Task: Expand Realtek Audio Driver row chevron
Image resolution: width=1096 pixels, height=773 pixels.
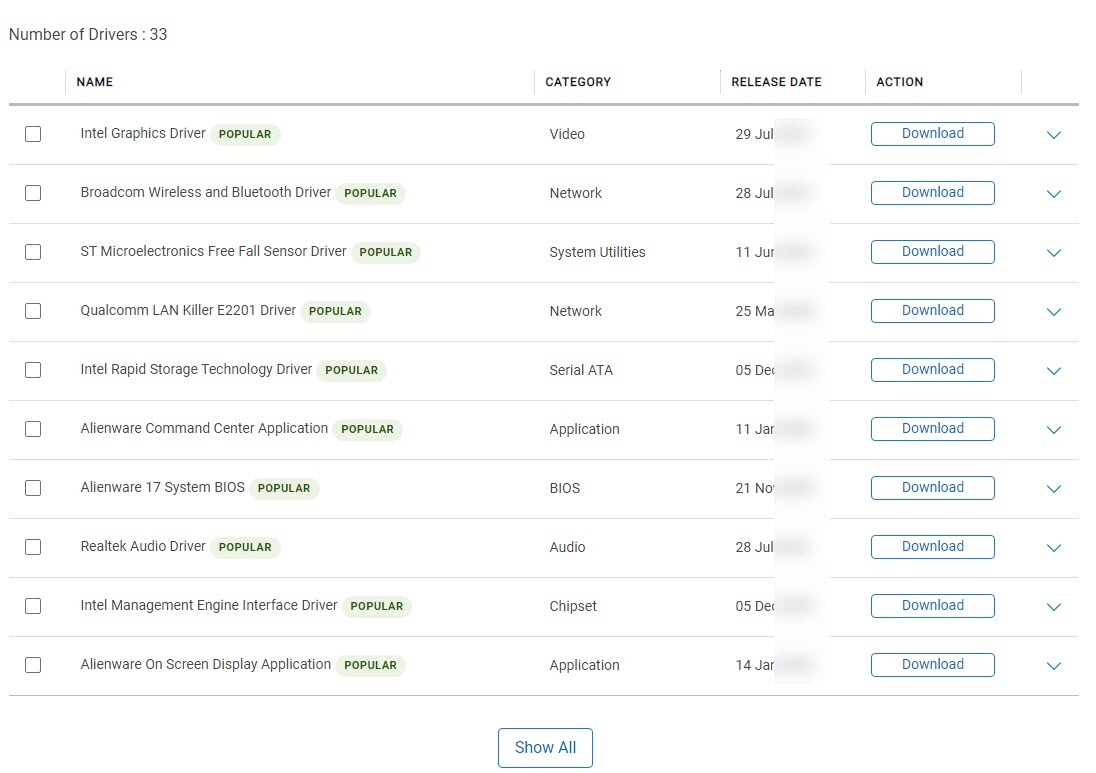Action: click(x=1053, y=548)
